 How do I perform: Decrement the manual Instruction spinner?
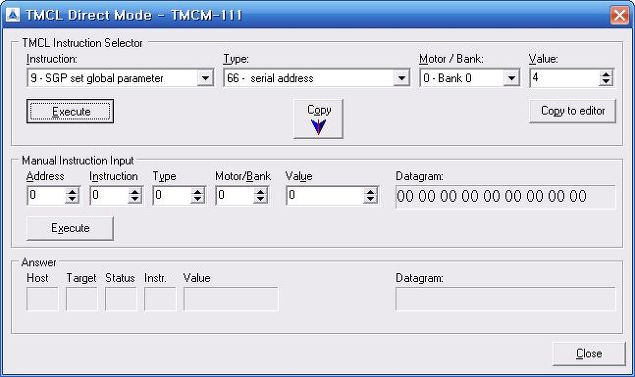tap(135, 200)
